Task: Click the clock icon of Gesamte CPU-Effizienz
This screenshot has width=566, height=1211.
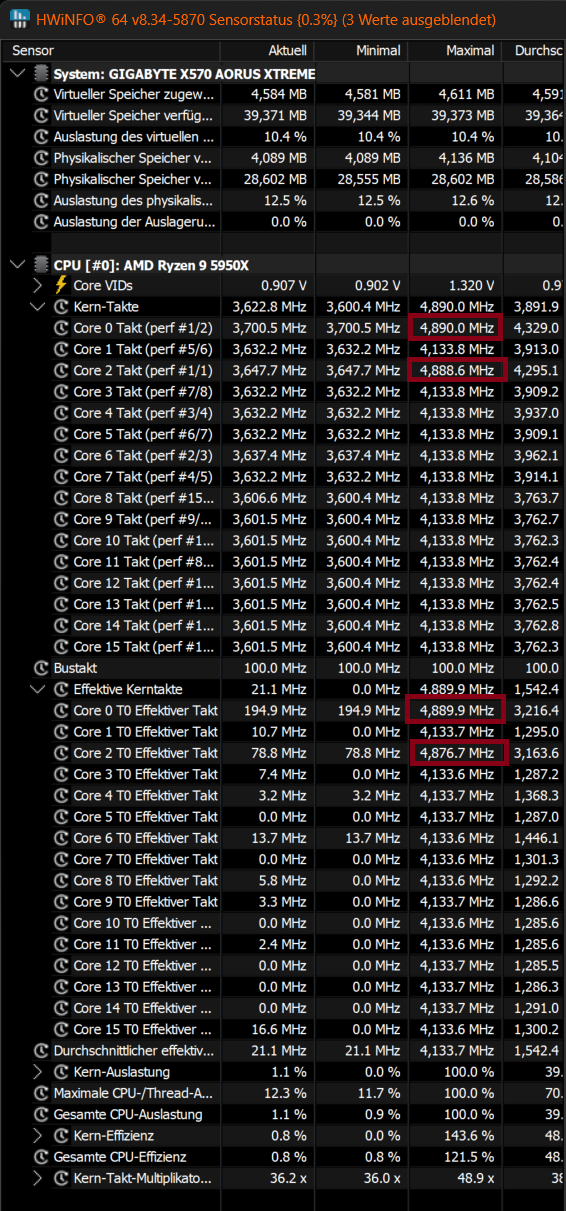Action: point(41,1157)
